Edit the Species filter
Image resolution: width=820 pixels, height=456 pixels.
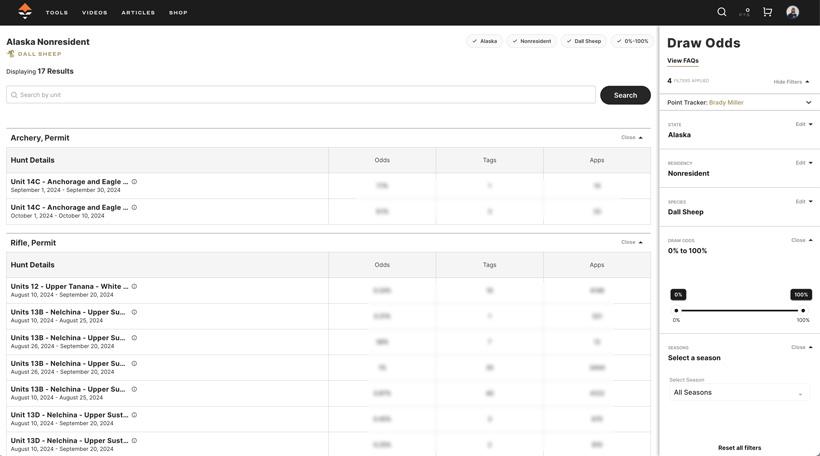click(804, 202)
